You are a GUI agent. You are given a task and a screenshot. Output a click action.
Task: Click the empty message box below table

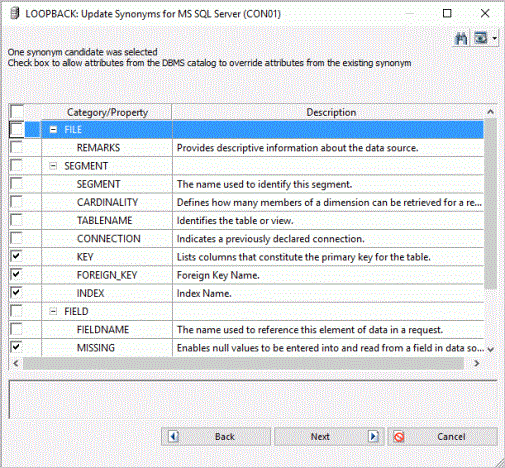click(253, 399)
